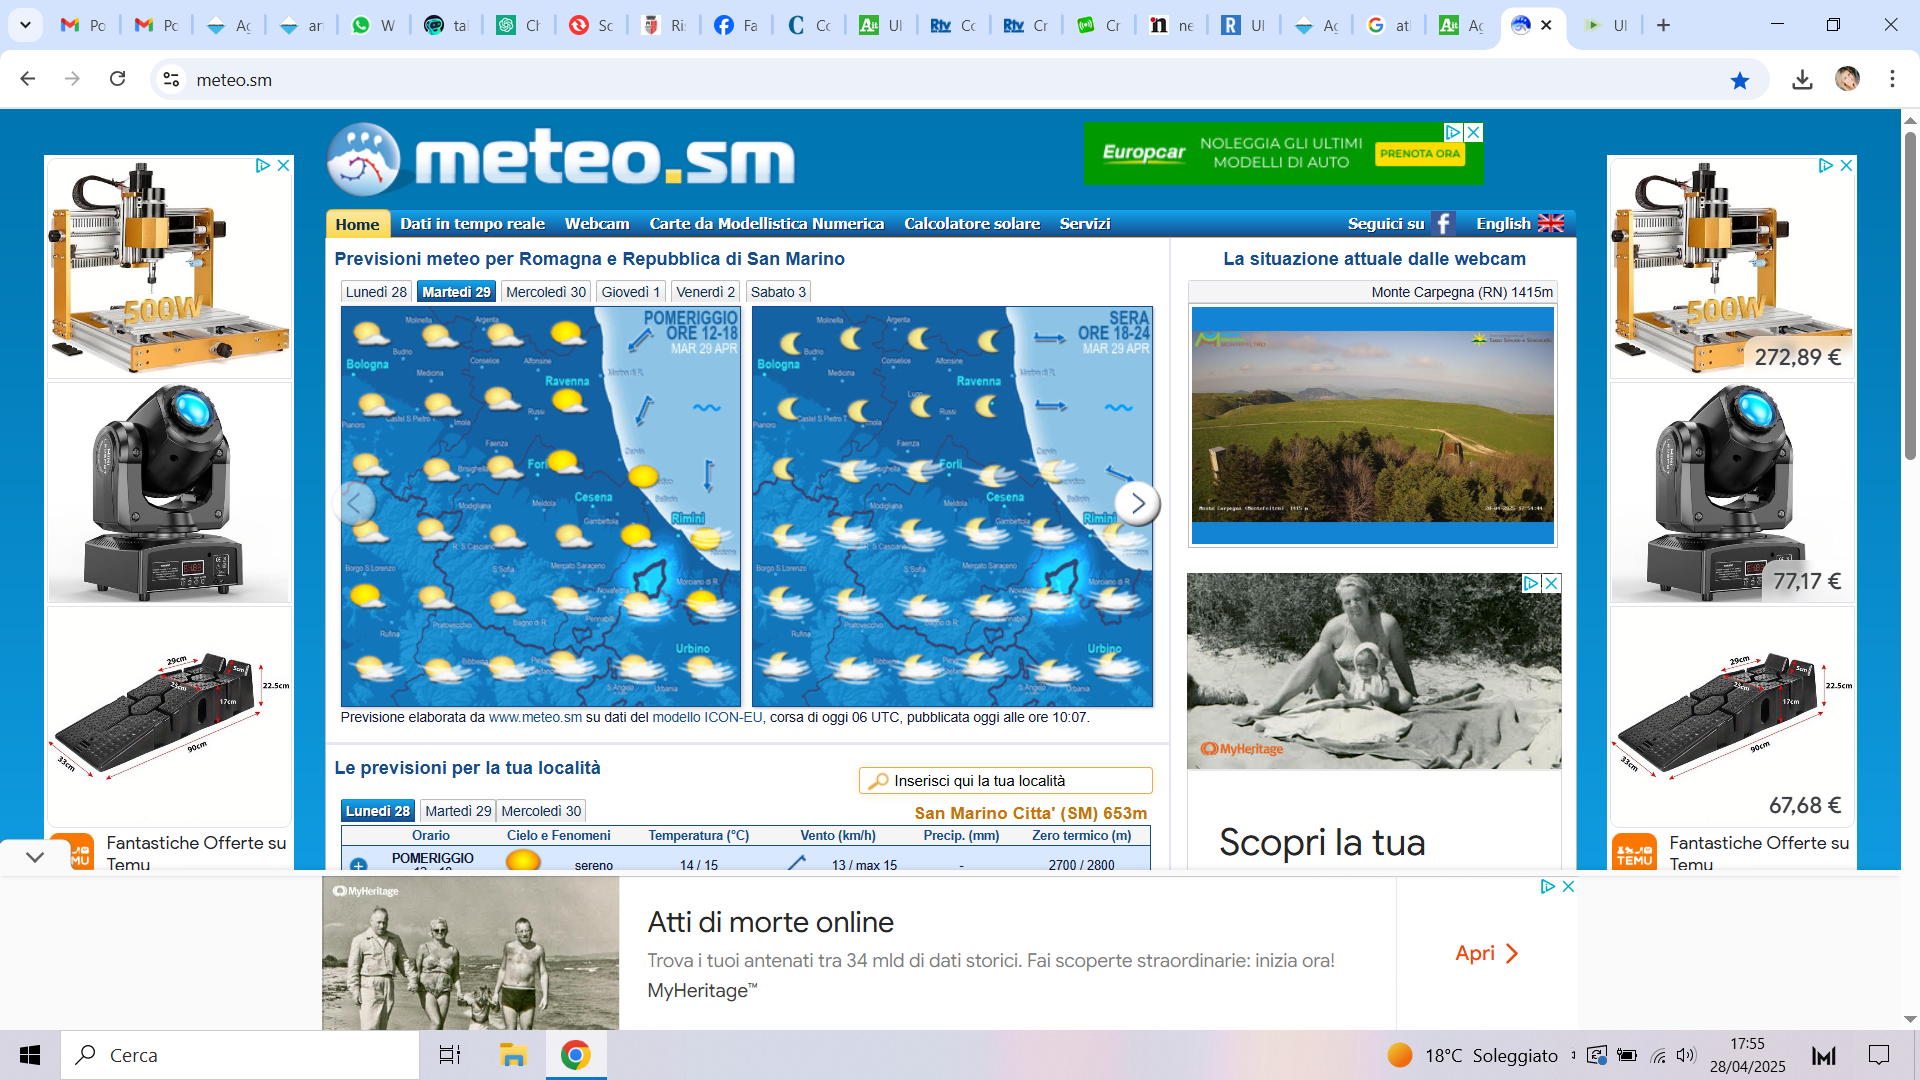Open the Pomeriggio ore 12-18 forecast map
The image size is (1920, 1080).
pos(541,506)
